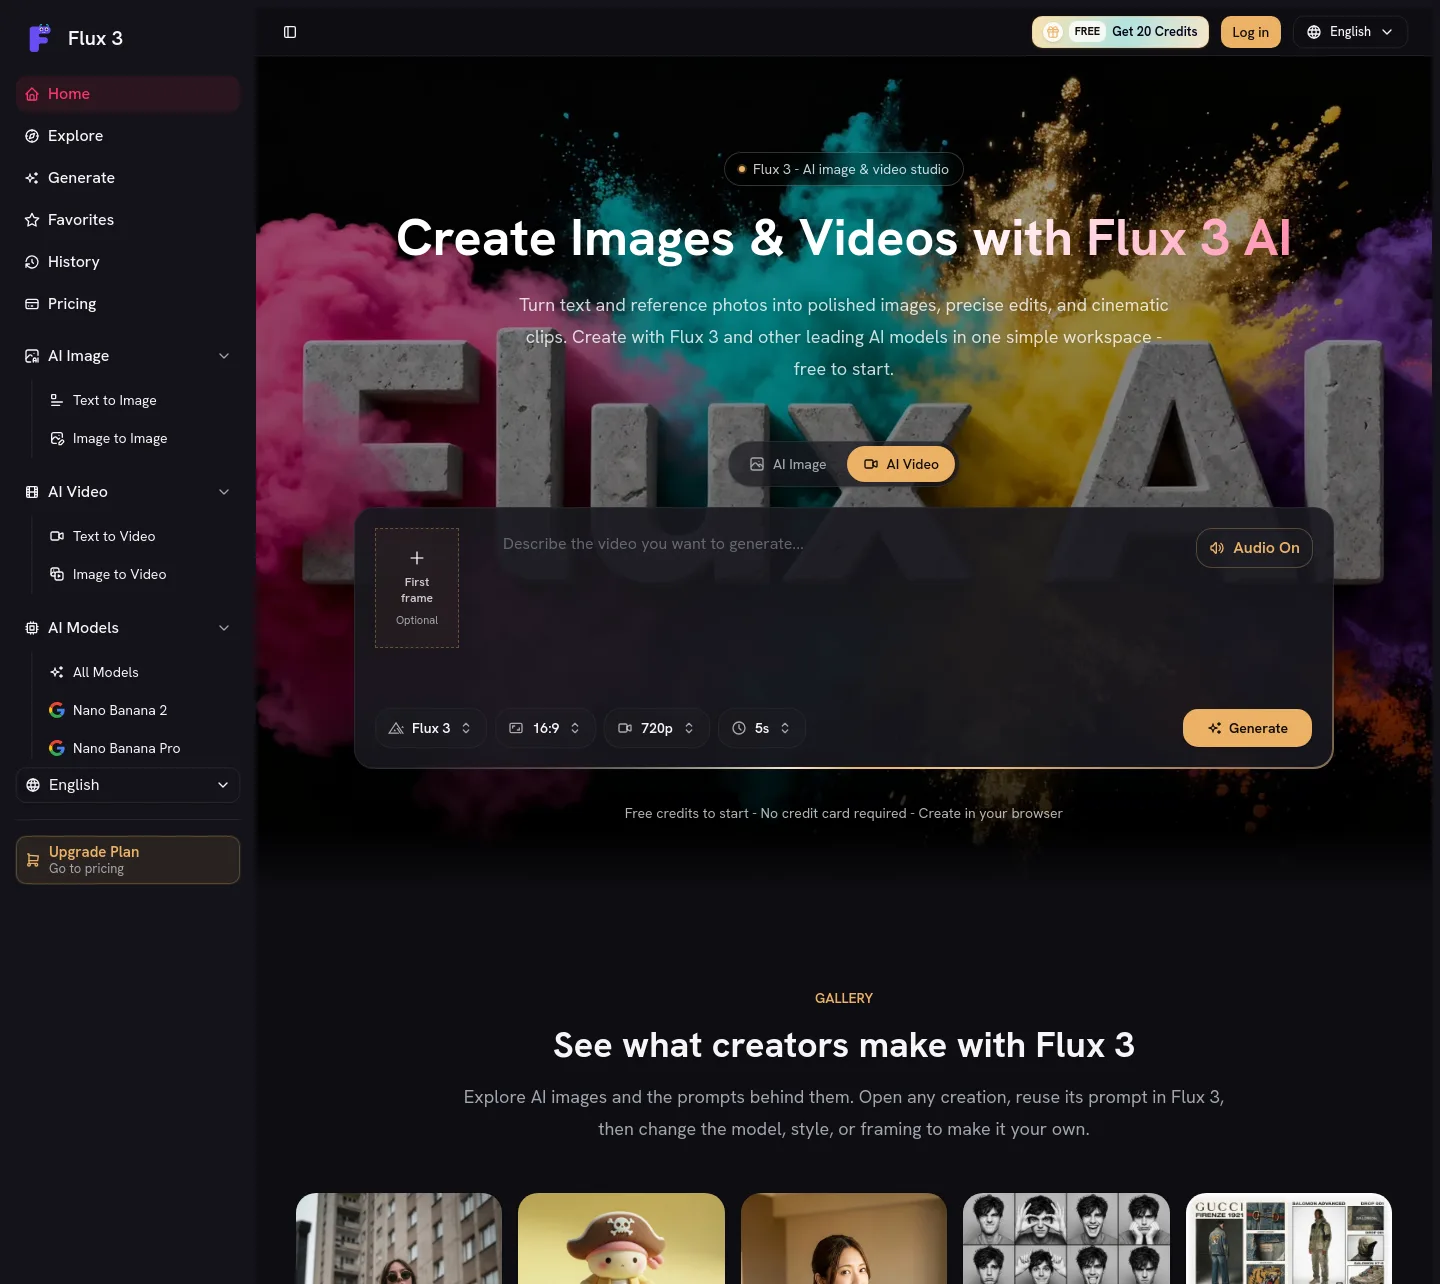Image resolution: width=1440 pixels, height=1284 pixels.
Task: Click Upgrade Plan go to pricing button
Action: point(128,860)
